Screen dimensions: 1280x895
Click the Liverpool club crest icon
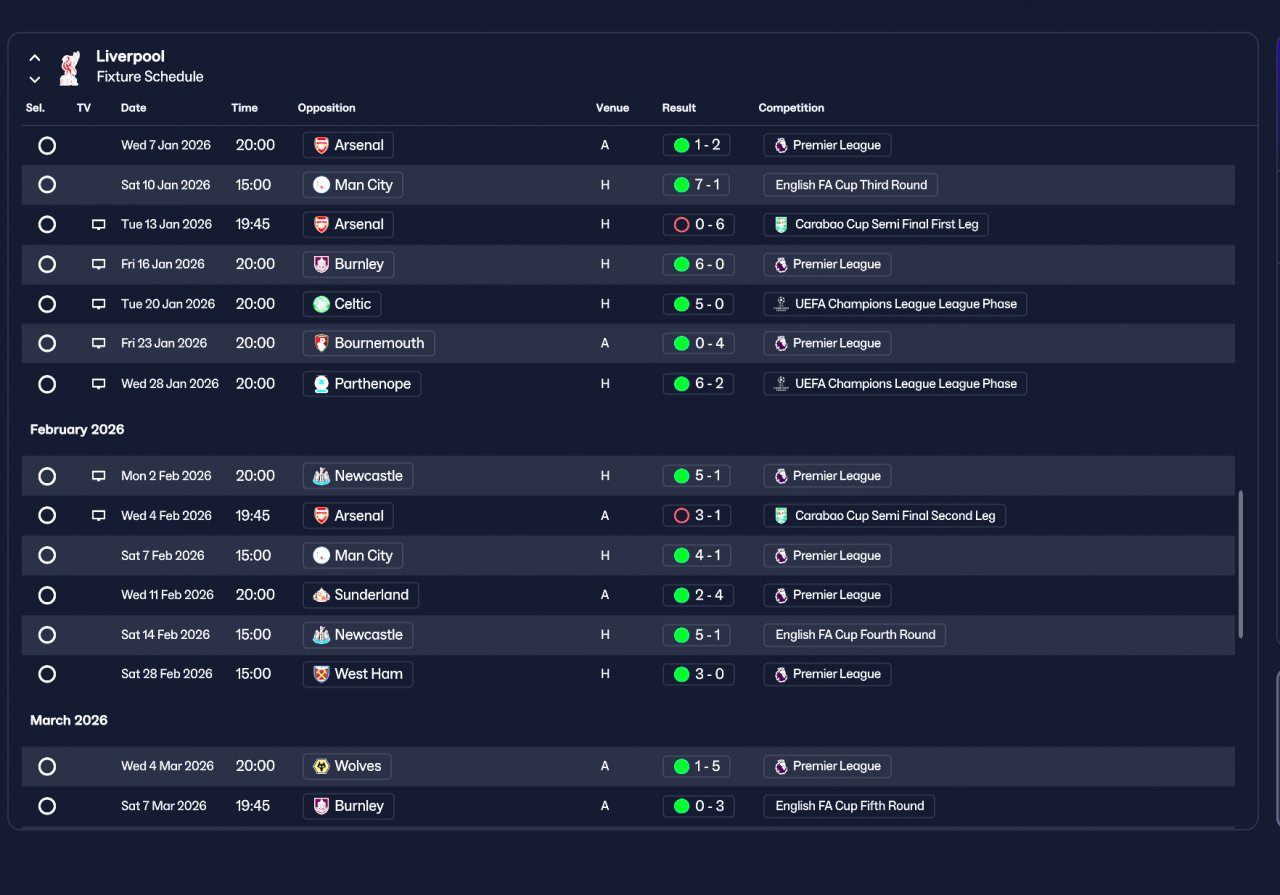tap(69, 67)
